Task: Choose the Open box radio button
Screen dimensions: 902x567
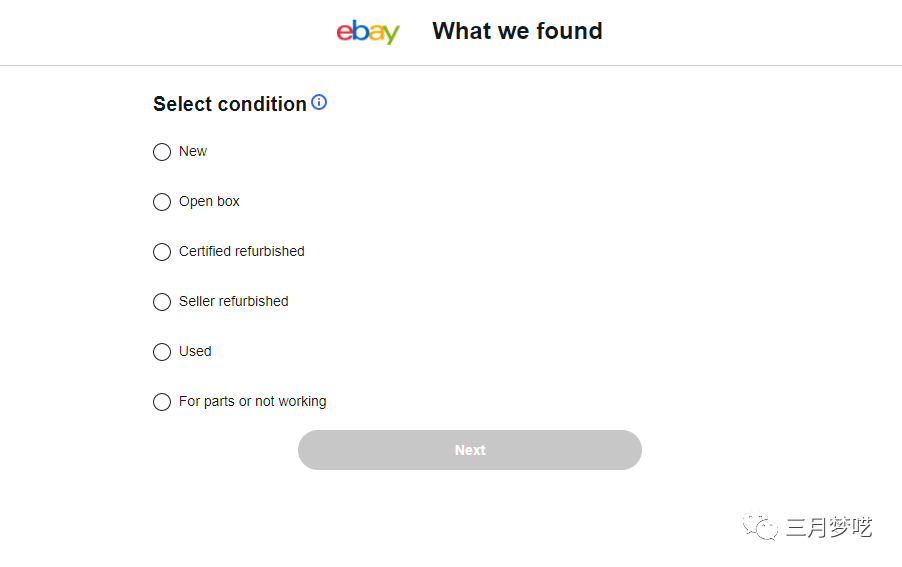Action: coord(162,202)
